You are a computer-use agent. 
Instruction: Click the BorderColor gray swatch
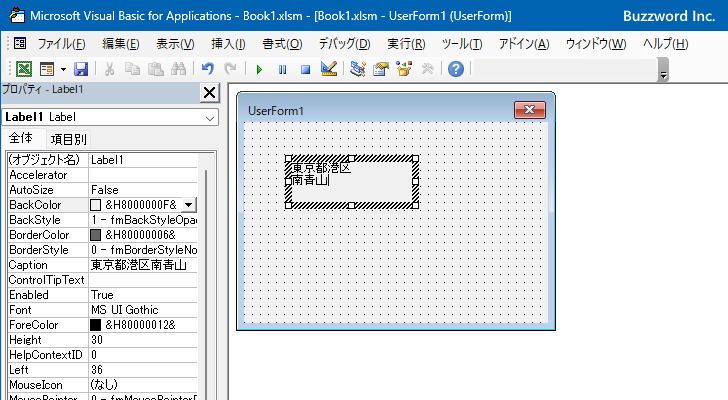(x=95, y=235)
